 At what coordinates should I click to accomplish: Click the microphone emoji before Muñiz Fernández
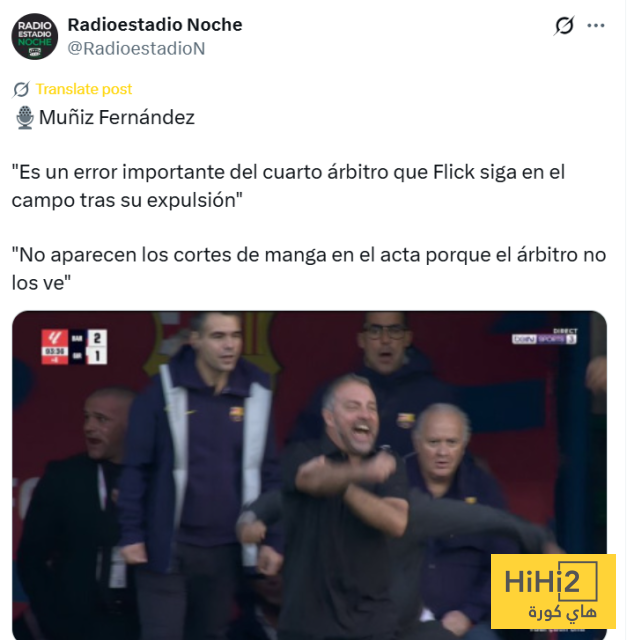click(x=25, y=118)
